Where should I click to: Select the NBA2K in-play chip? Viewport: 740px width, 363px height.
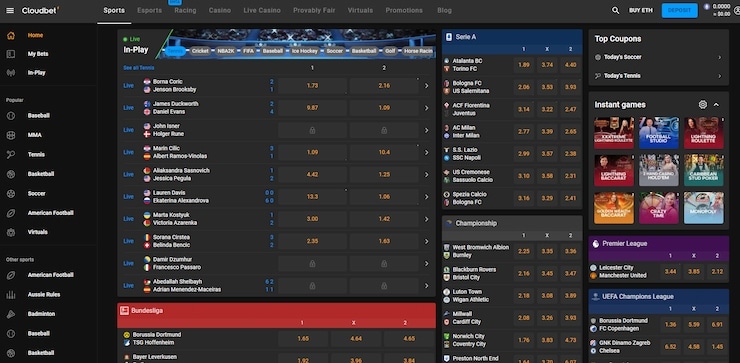pos(226,51)
